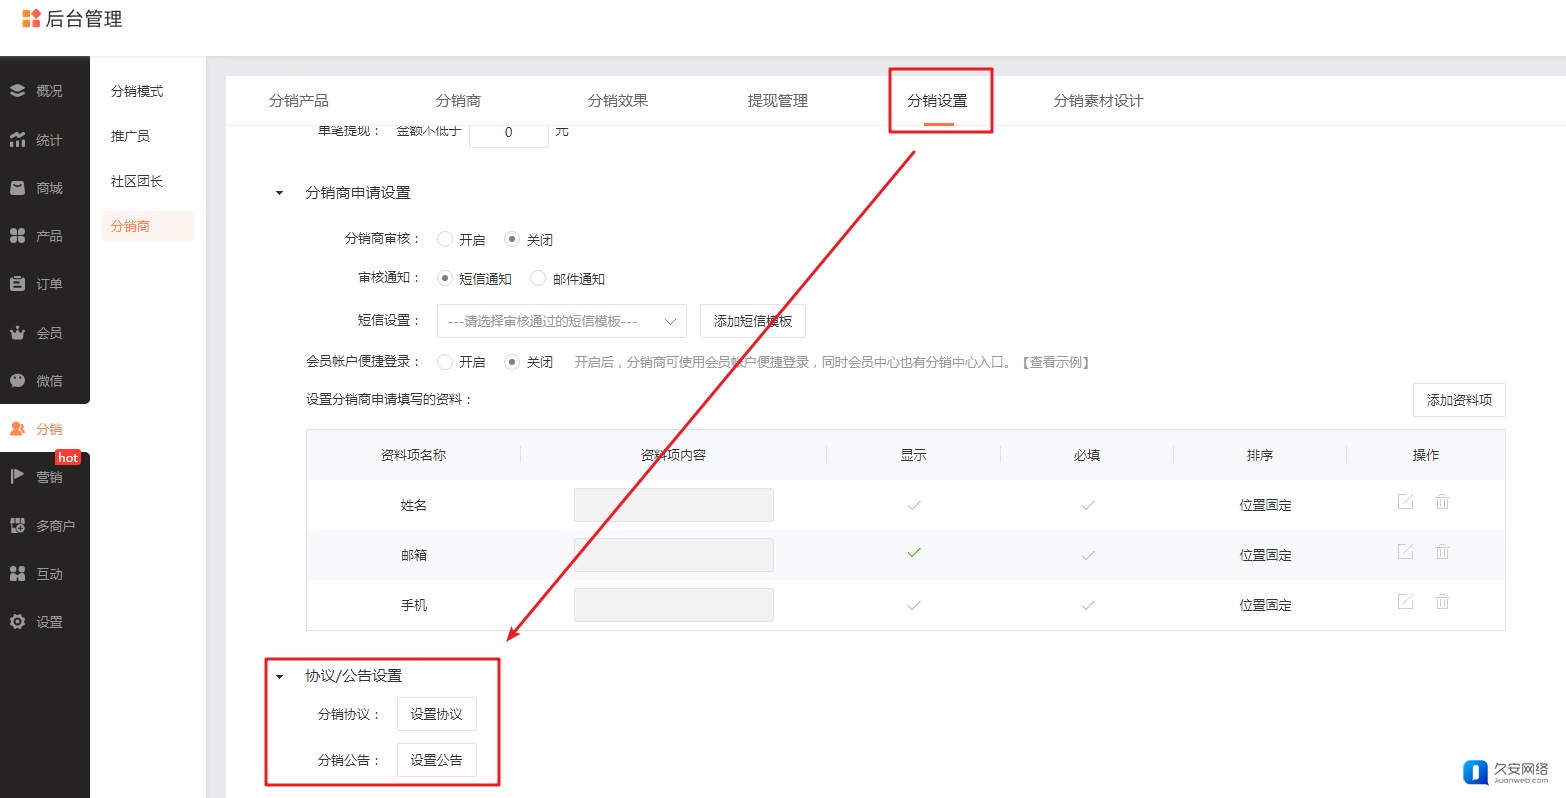Collapse the 分销商申请设置 section
This screenshot has height=798, width=1566.
coord(279,193)
